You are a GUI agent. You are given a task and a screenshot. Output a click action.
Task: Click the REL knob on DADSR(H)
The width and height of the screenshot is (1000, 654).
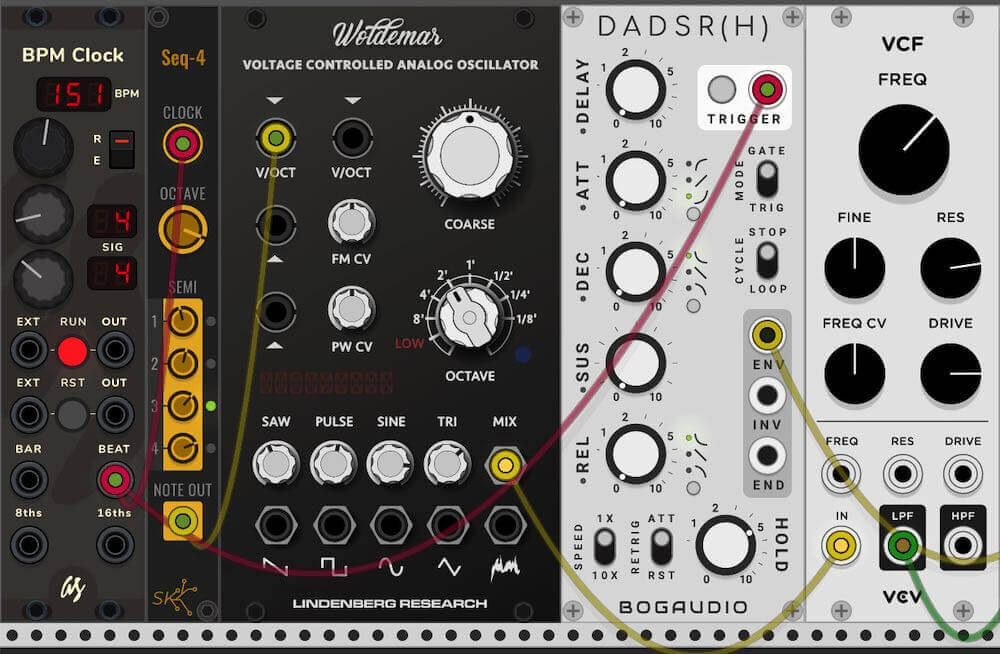click(x=635, y=454)
